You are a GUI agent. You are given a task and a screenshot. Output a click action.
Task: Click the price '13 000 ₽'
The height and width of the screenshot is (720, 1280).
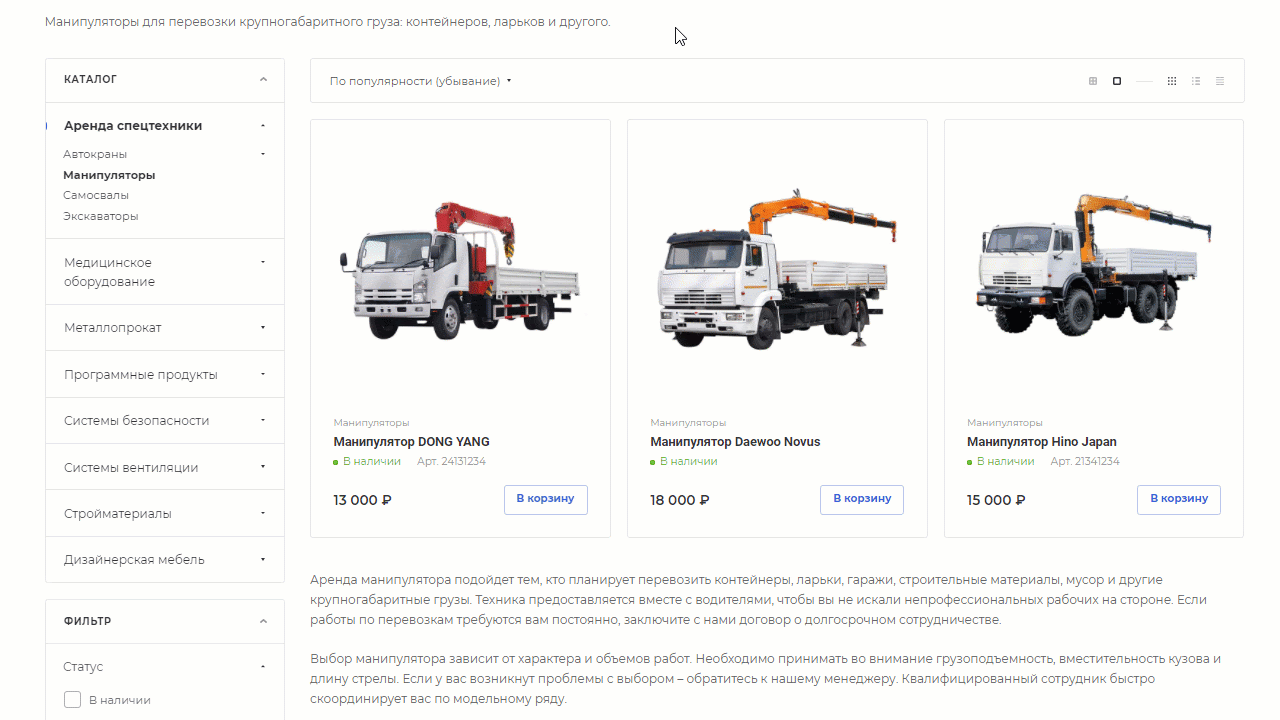pos(362,500)
